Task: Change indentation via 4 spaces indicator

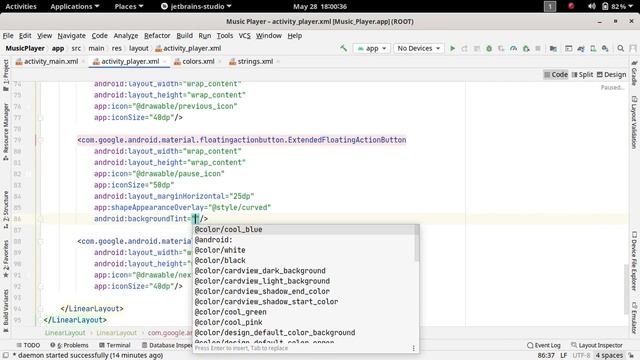Action: (609, 356)
